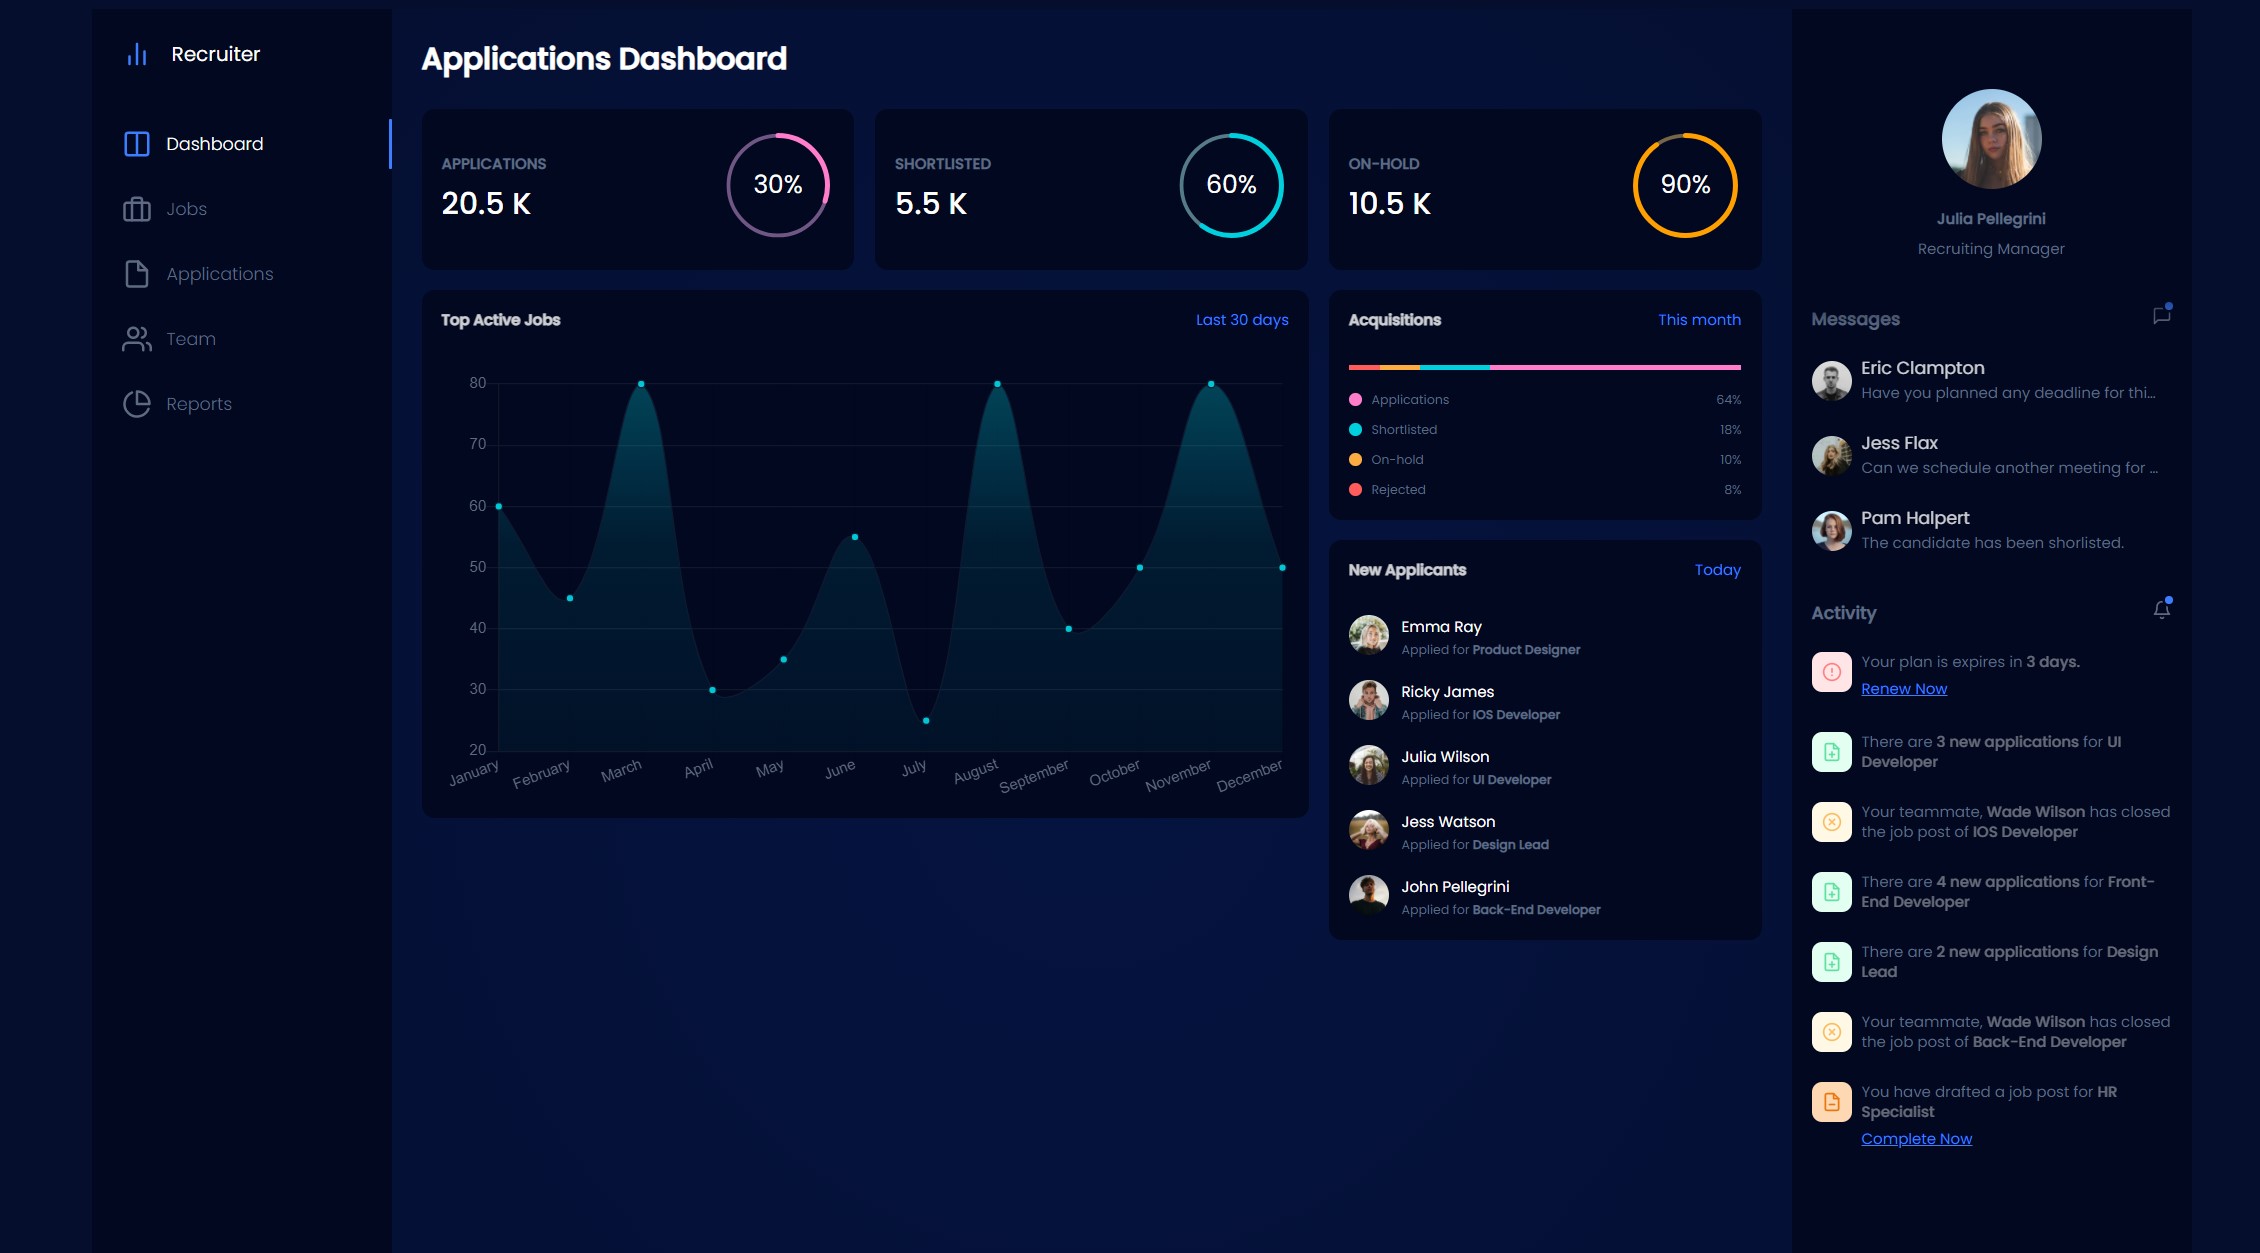Go to the Jobs menu item
Screen dimensions: 2260x1253
[186, 209]
